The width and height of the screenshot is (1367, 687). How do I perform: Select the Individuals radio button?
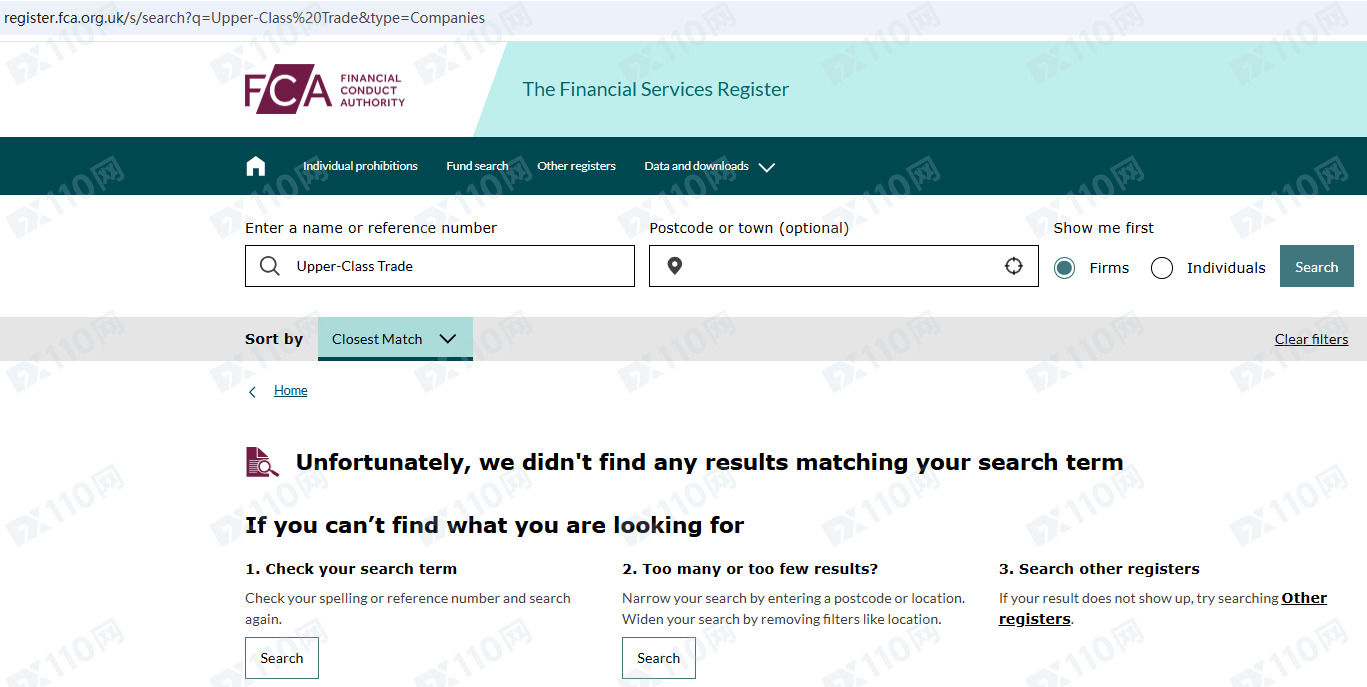click(x=1162, y=268)
